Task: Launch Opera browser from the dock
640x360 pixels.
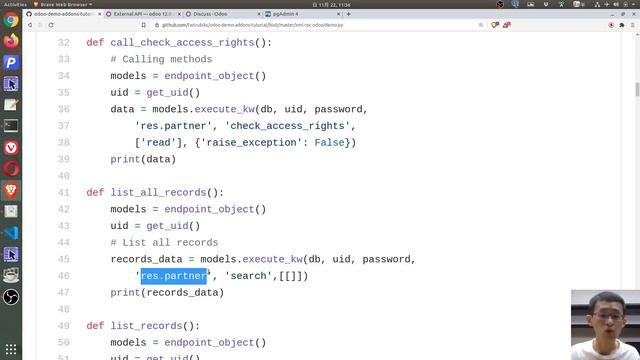Action: (x=11, y=169)
